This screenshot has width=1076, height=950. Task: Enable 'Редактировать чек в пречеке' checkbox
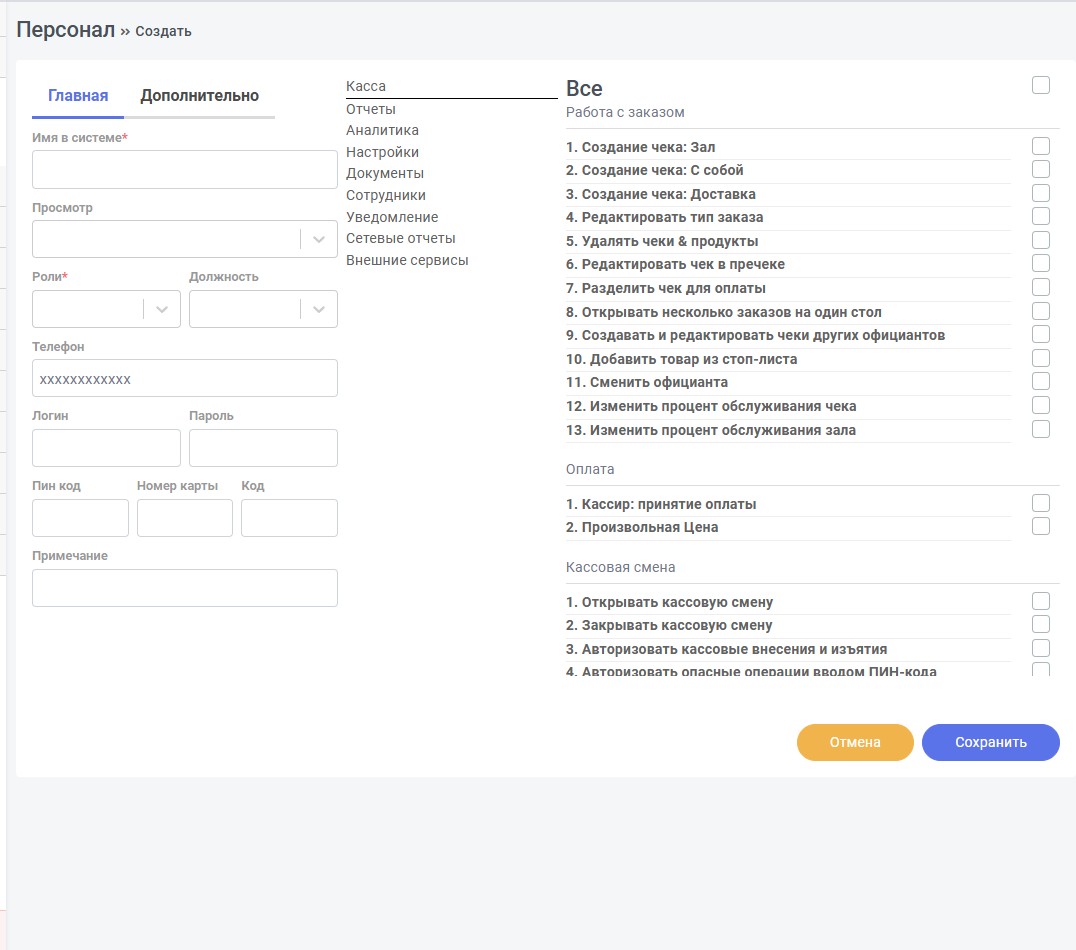(x=1040, y=264)
